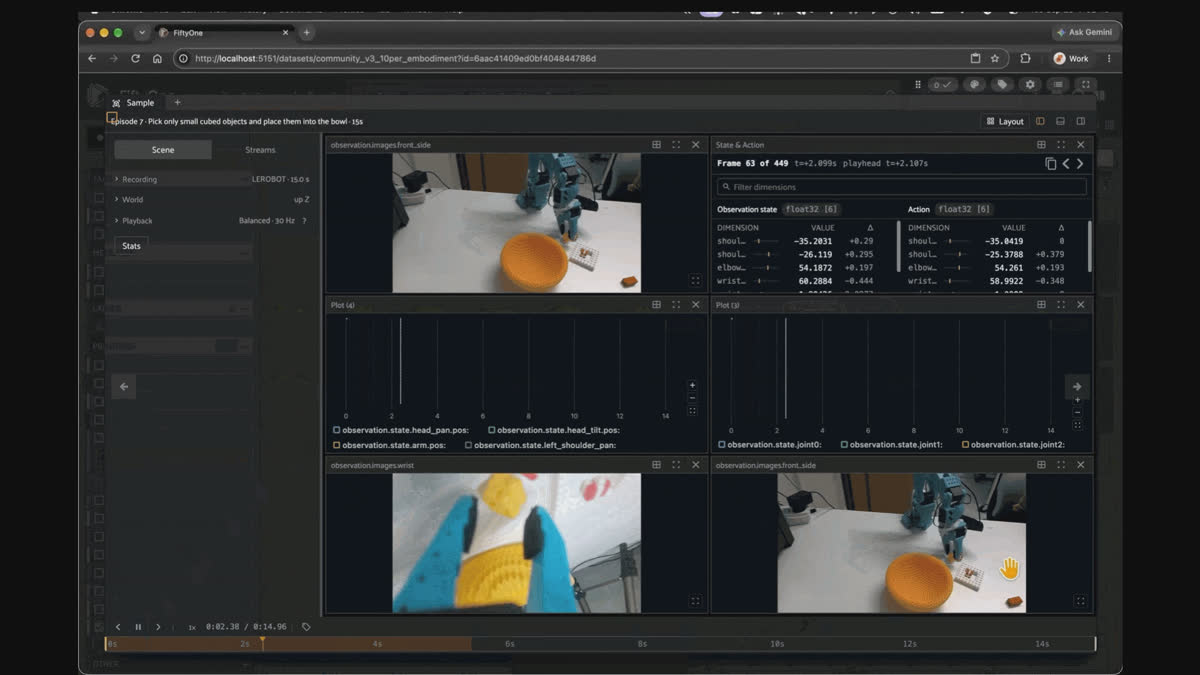
Task: Click the Stats button
Action: pos(131,246)
